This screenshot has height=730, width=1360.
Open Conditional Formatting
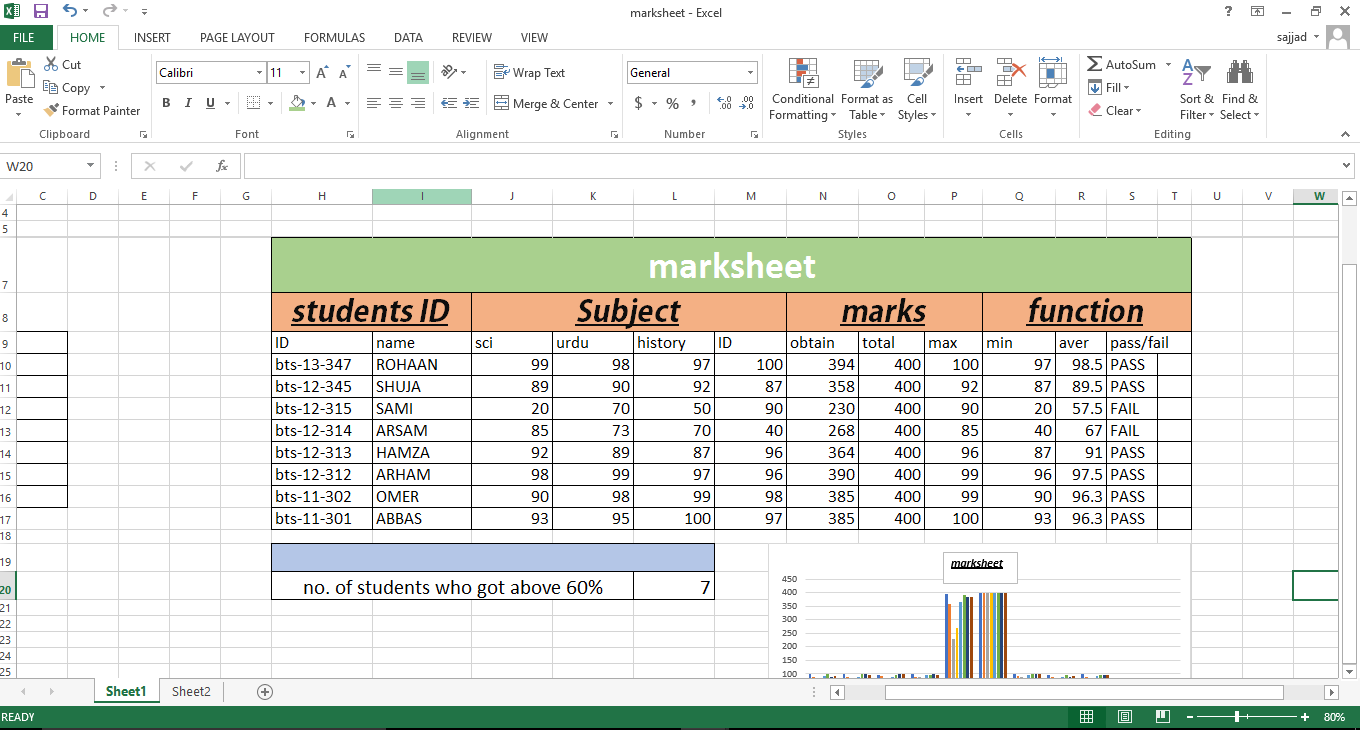(801, 89)
